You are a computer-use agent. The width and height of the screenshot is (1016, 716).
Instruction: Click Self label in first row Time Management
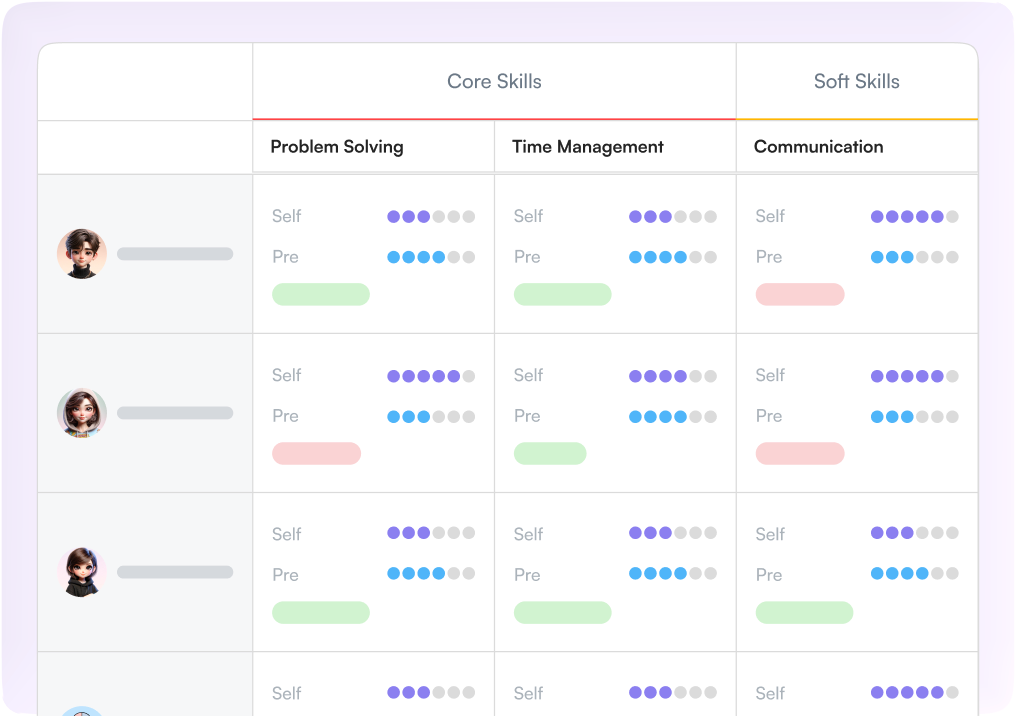coord(528,216)
